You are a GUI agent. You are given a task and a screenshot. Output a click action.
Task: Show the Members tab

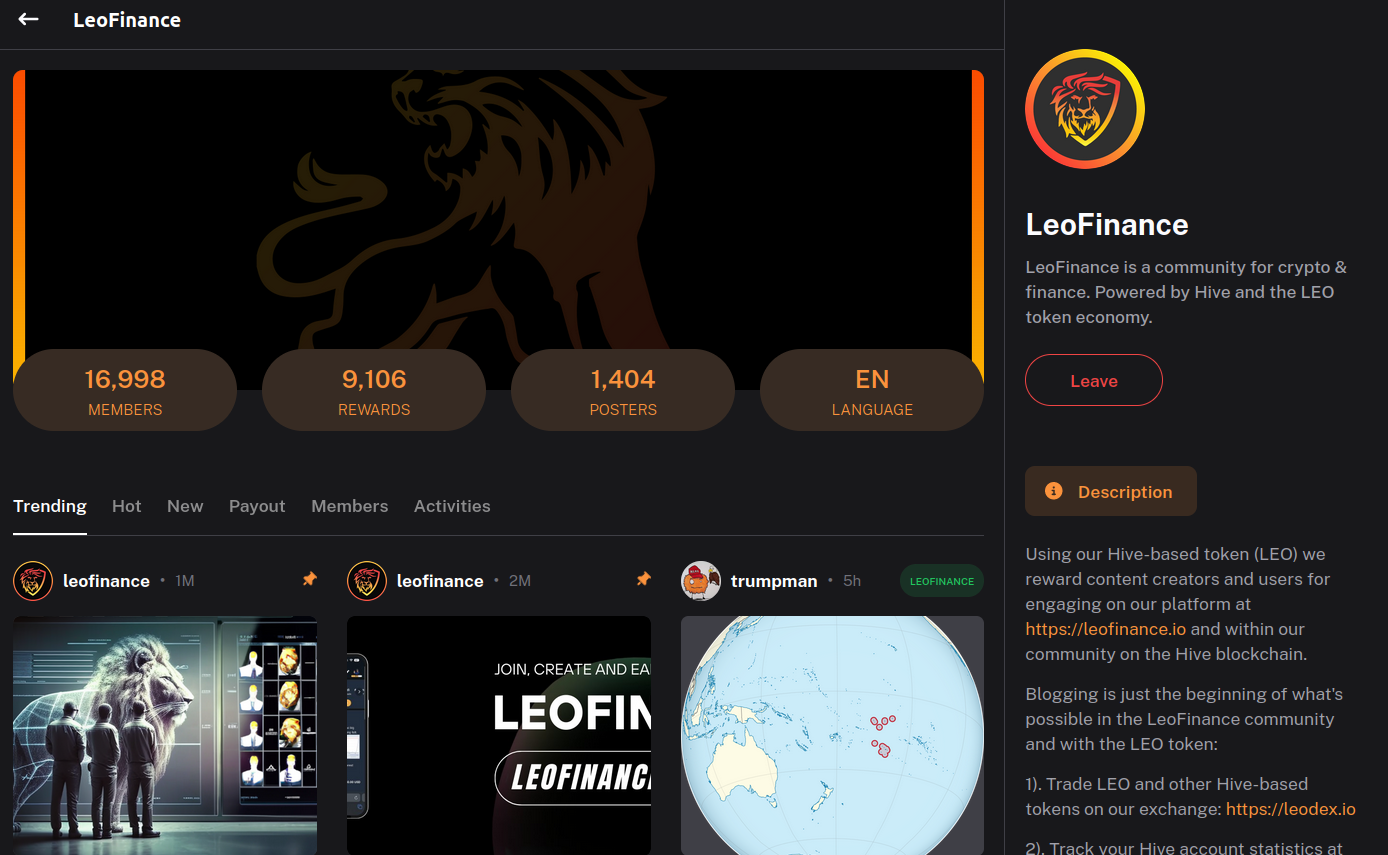[349, 506]
